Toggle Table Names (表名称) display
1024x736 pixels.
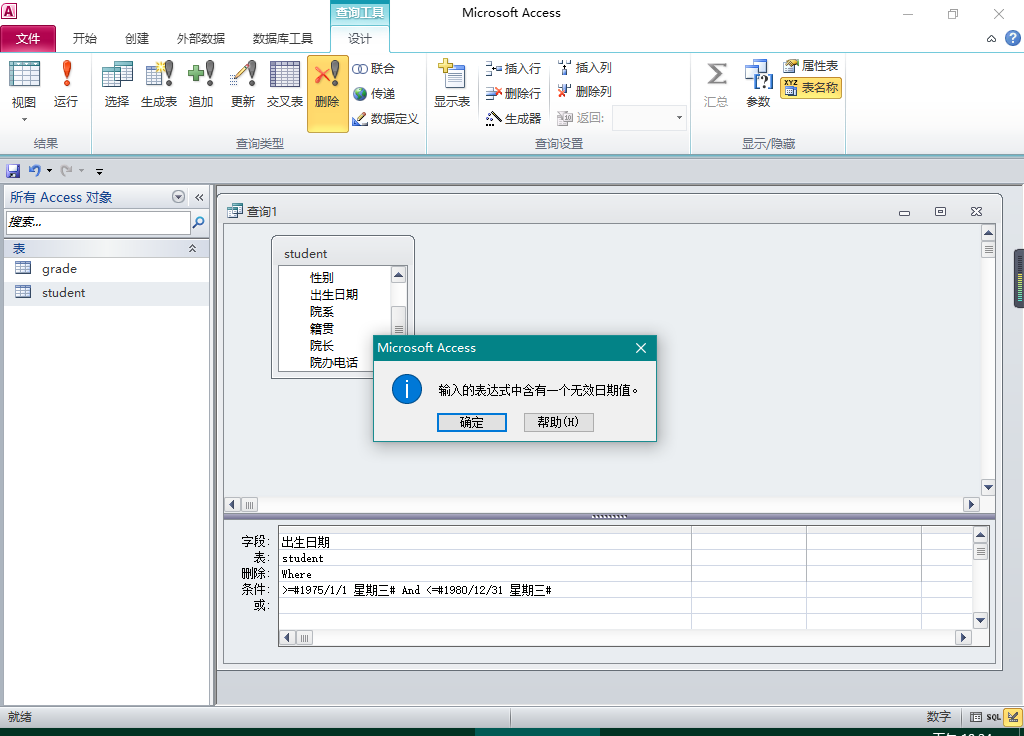click(x=810, y=88)
